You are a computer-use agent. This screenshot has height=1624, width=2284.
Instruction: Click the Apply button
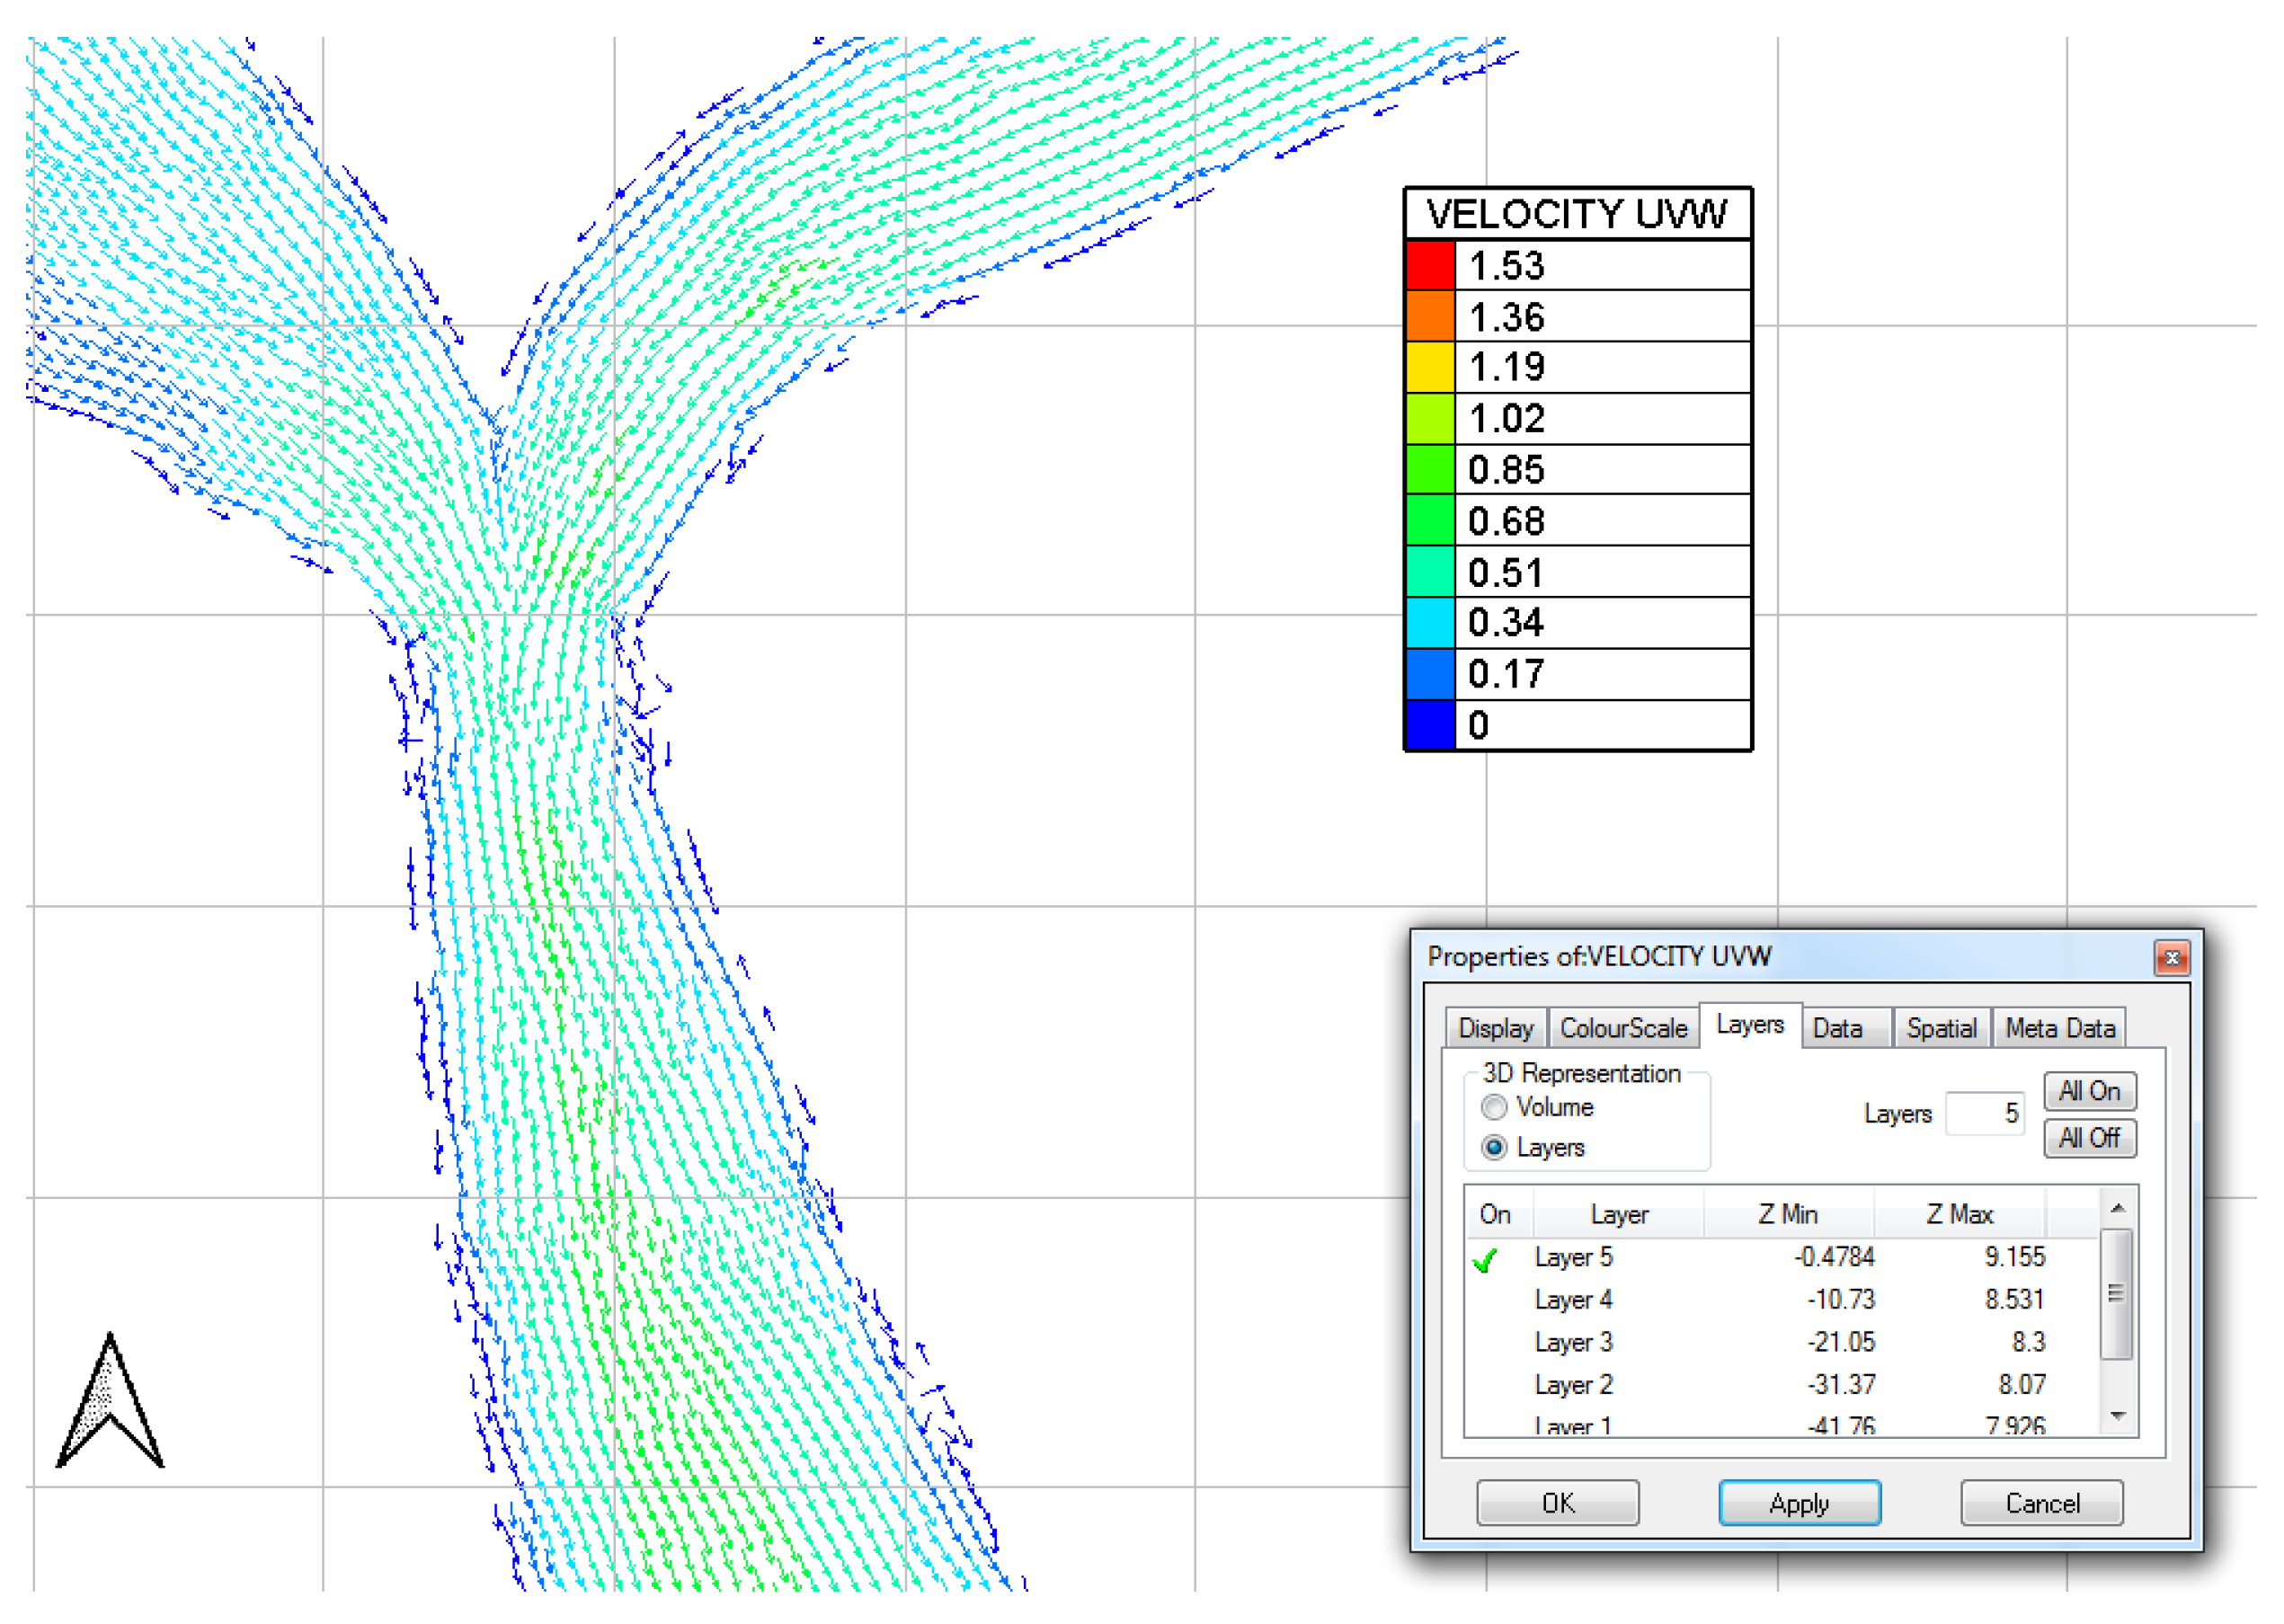coord(1799,1504)
